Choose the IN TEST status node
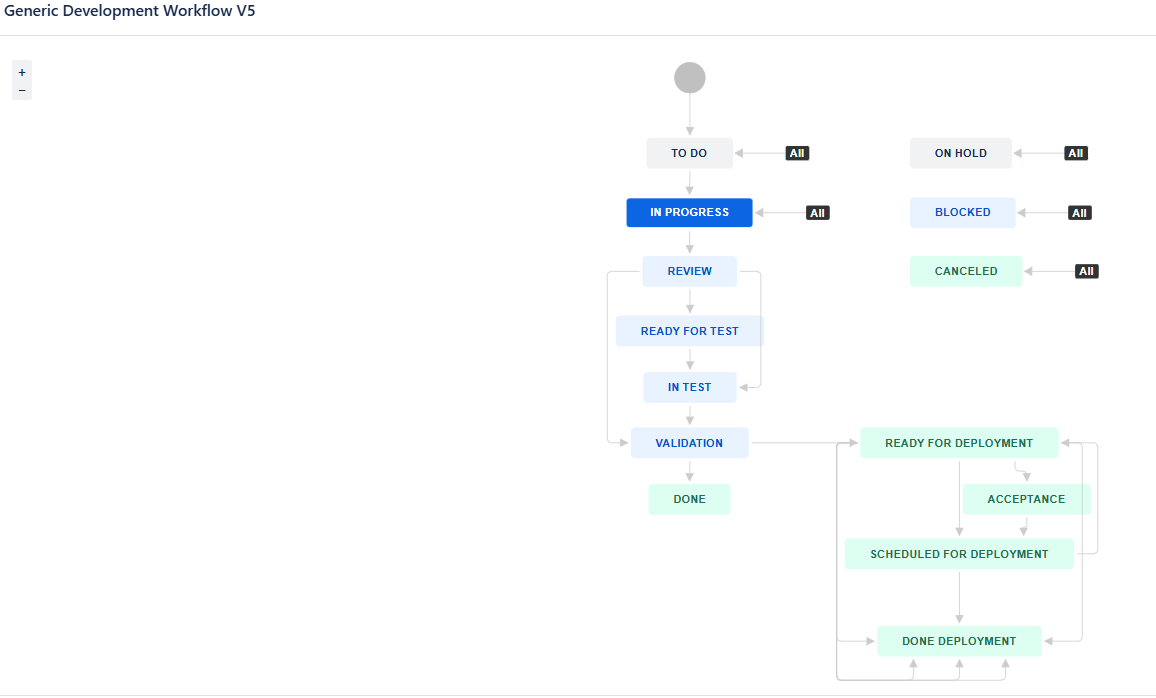 tap(689, 387)
